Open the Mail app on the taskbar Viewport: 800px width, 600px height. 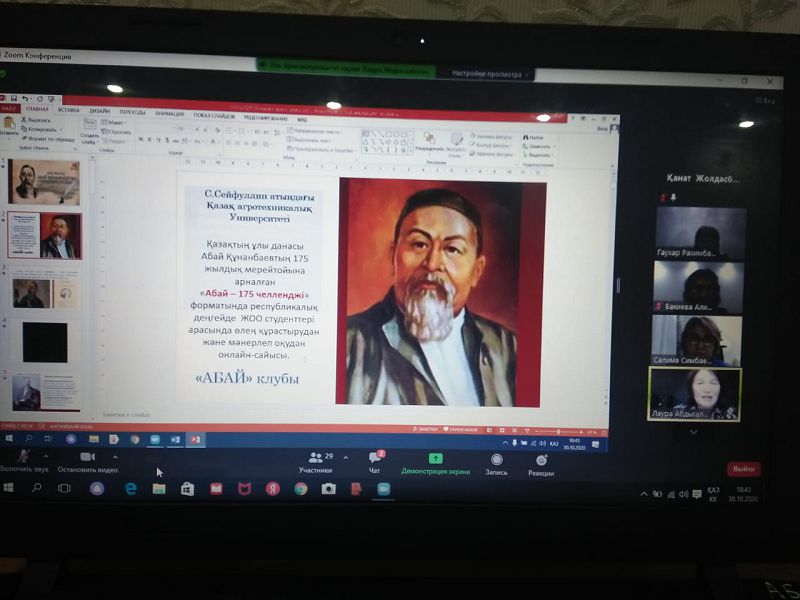tap(216, 489)
